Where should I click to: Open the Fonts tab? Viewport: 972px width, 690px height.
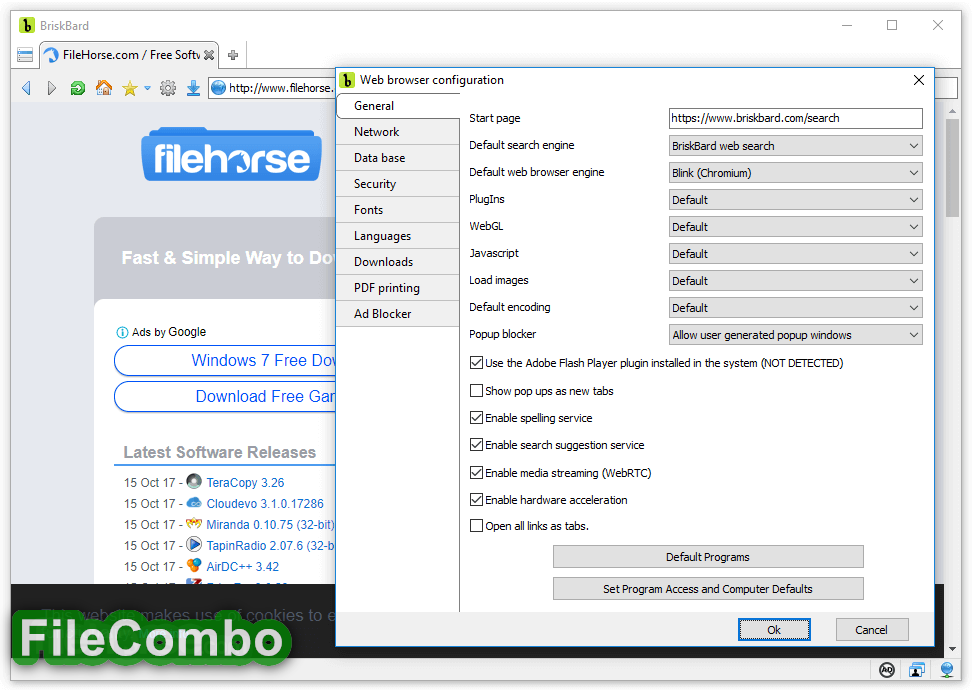coord(398,210)
